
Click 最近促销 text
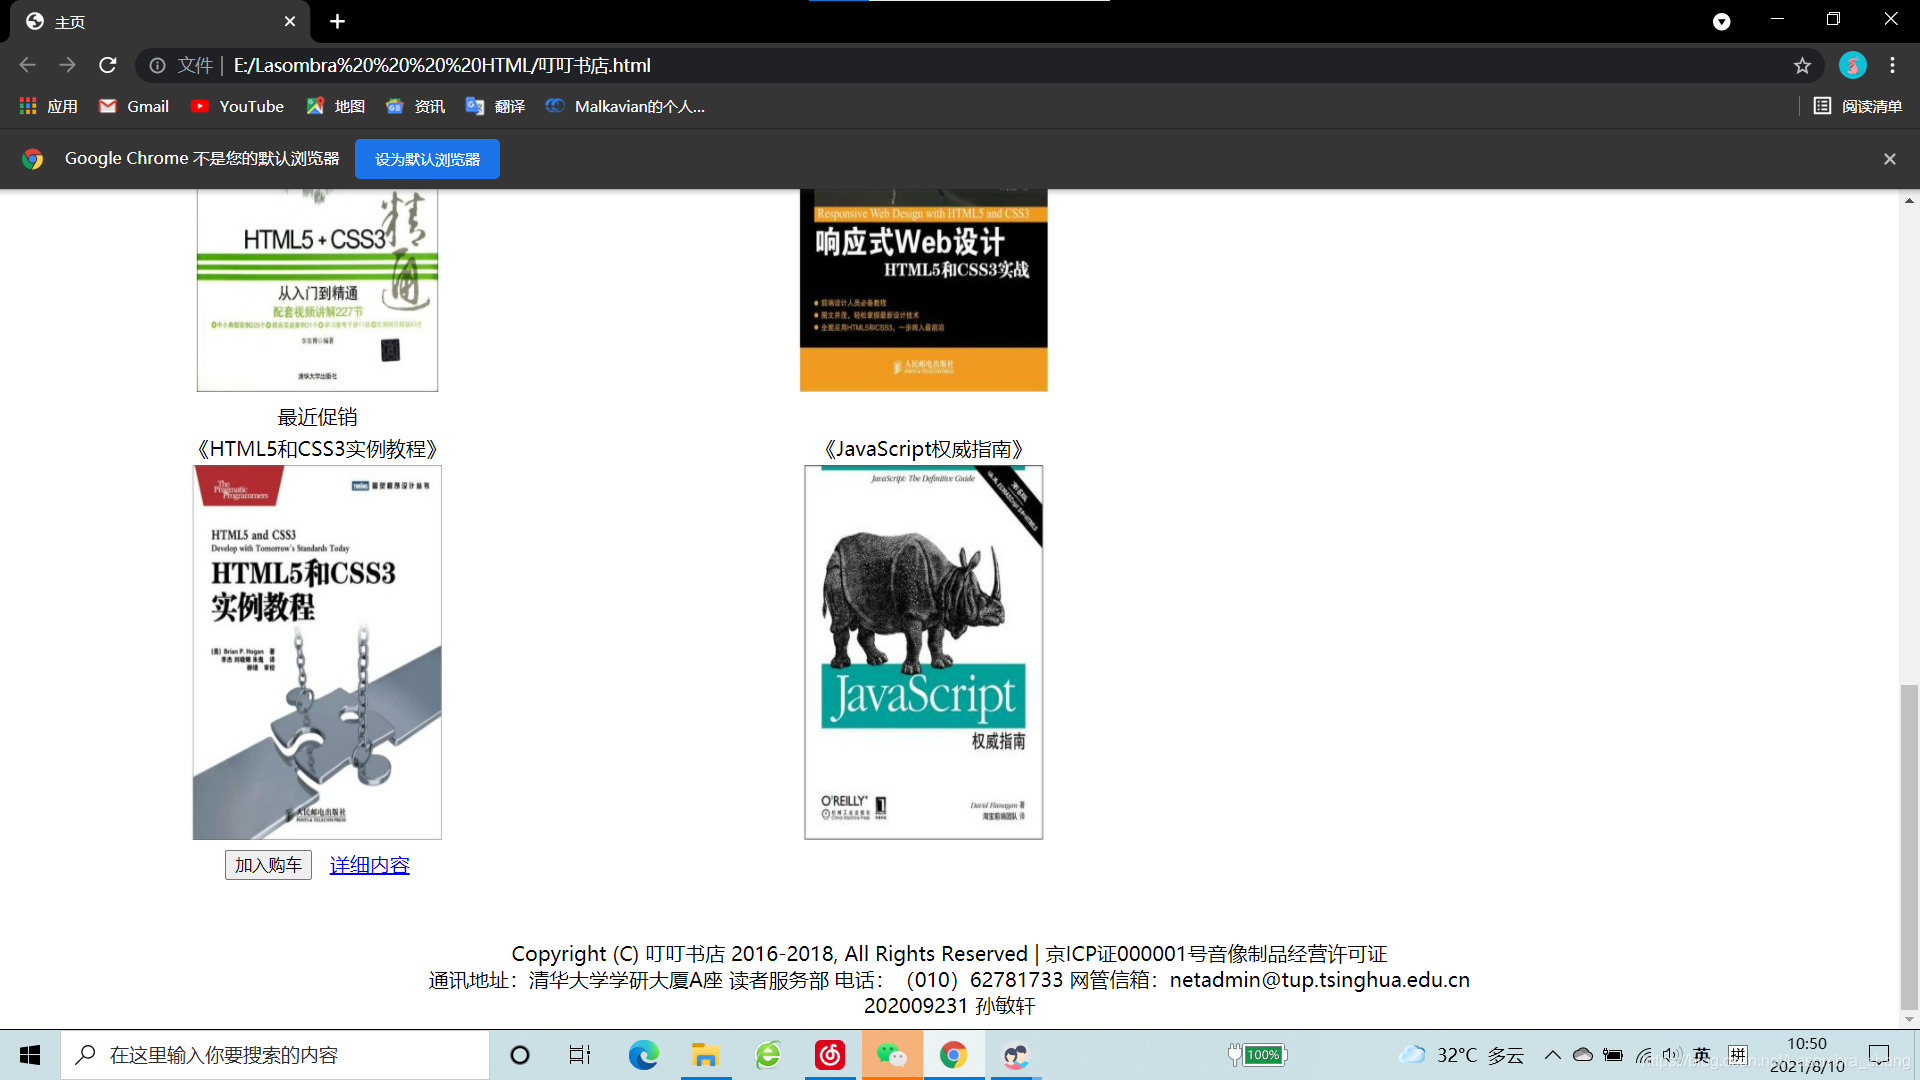(x=317, y=417)
